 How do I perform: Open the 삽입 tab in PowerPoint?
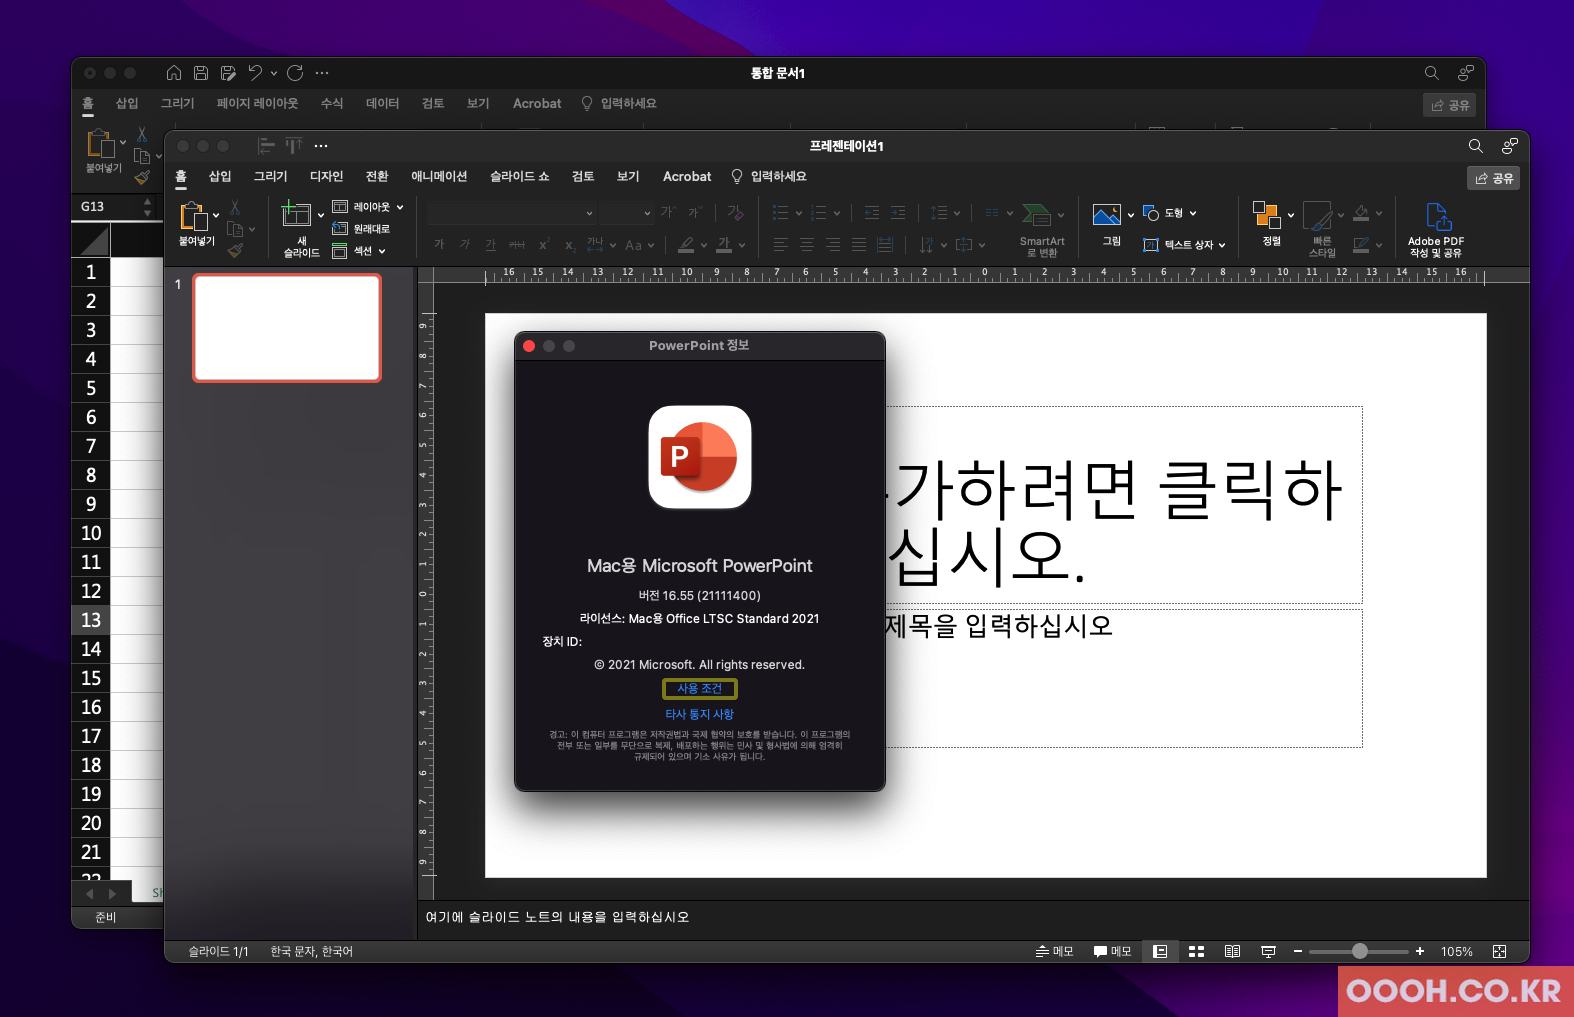point(220,176)
